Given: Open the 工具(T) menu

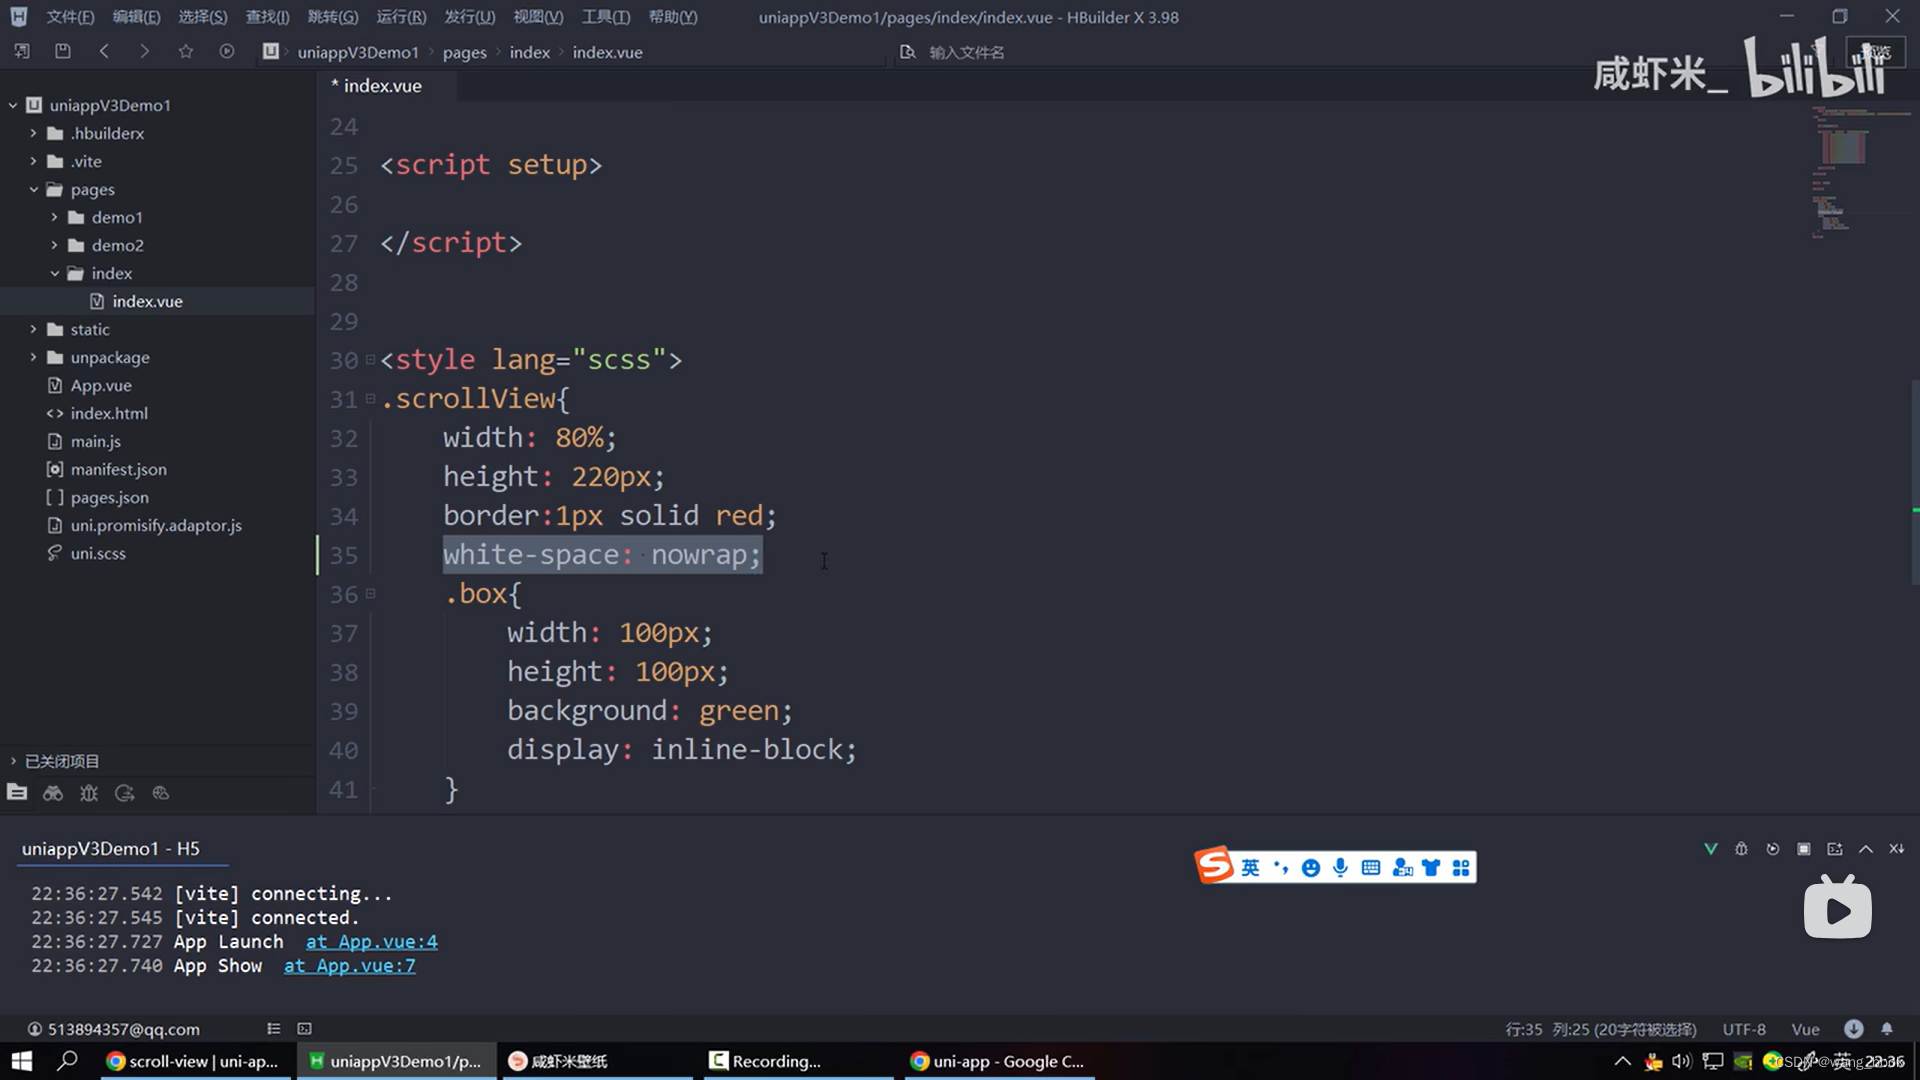Looking at the screenshot, I should coord(606,17).
